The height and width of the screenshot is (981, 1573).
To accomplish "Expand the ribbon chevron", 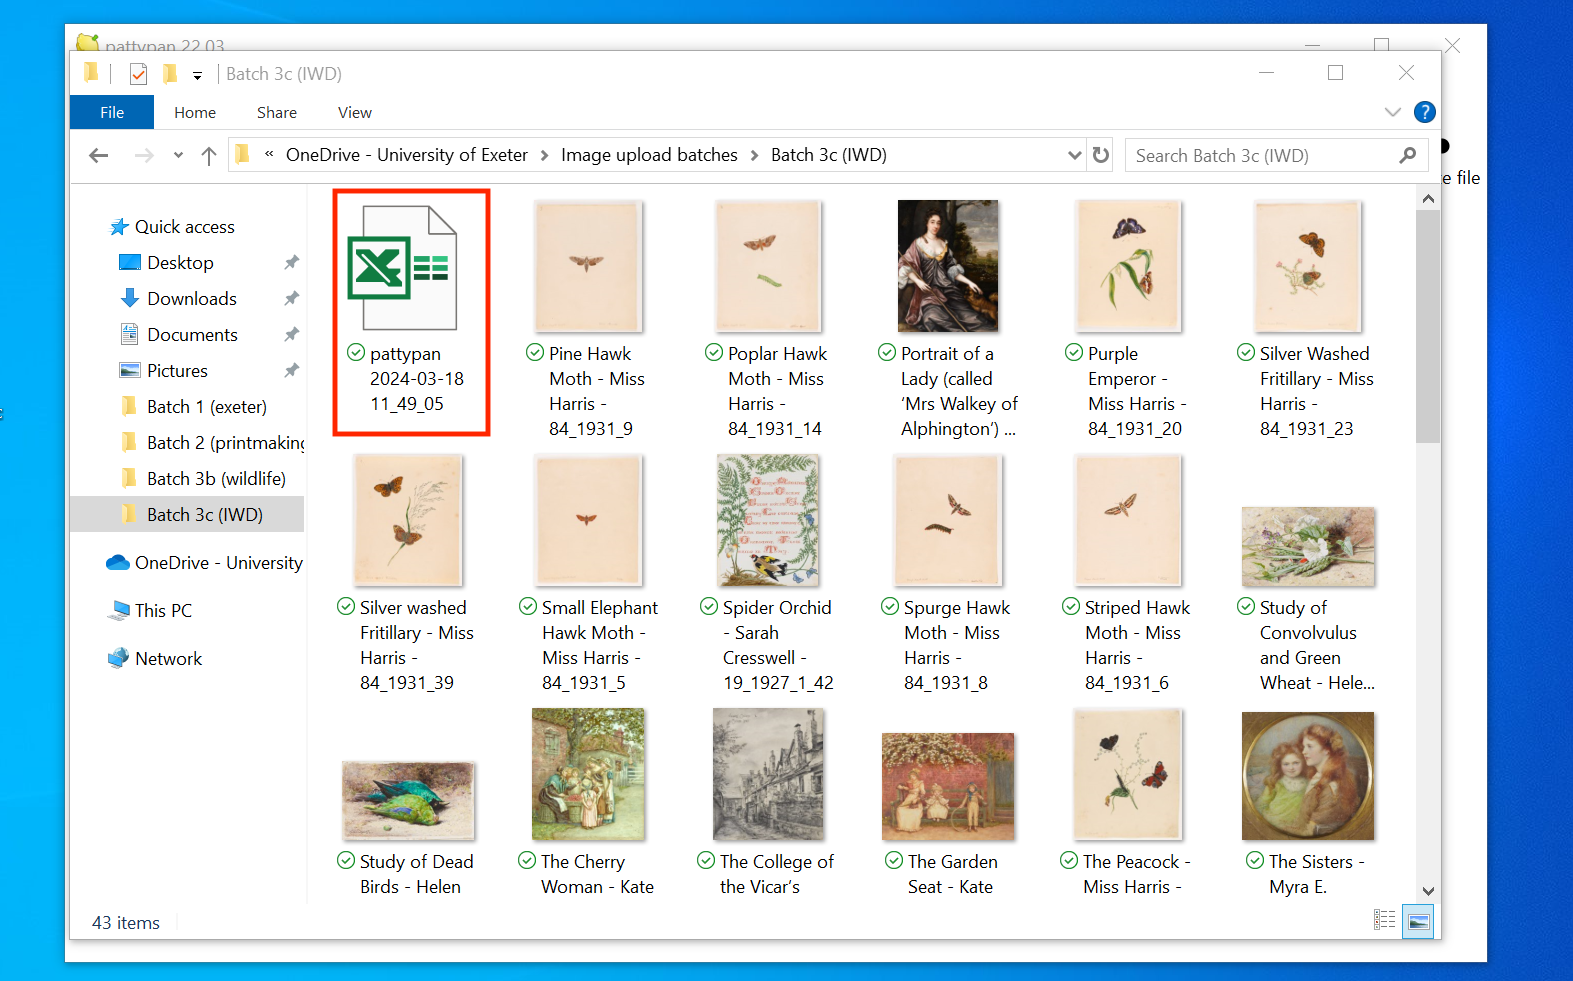I will 1392,112.
